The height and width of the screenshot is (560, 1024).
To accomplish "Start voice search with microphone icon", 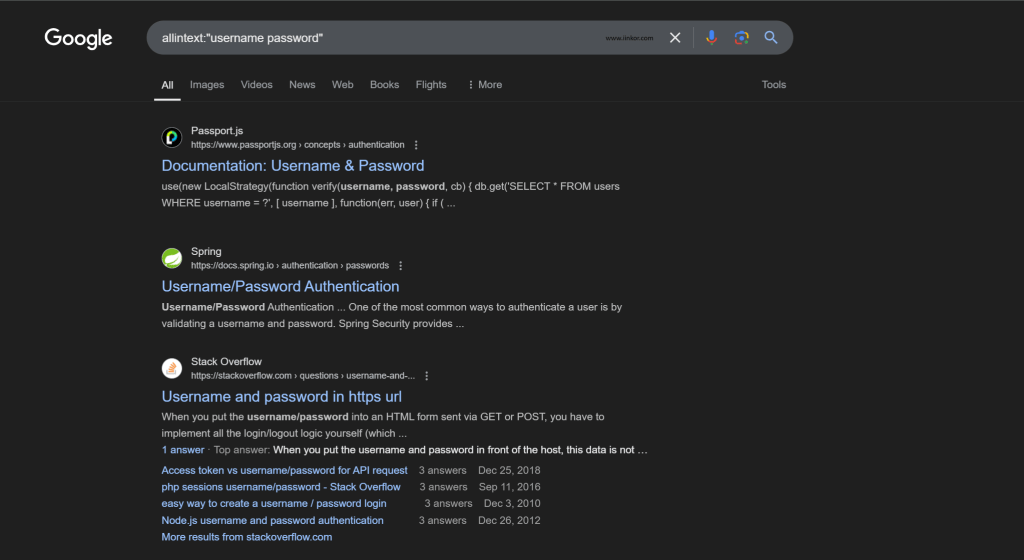I will (x=711, y=38).
